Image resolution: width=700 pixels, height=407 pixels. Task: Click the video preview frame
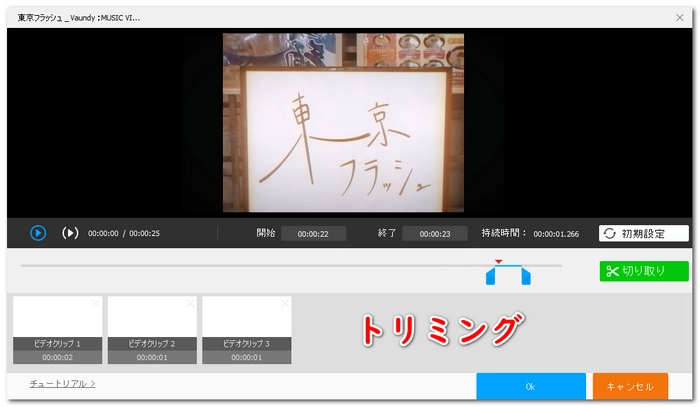click(x=343, y=122)
